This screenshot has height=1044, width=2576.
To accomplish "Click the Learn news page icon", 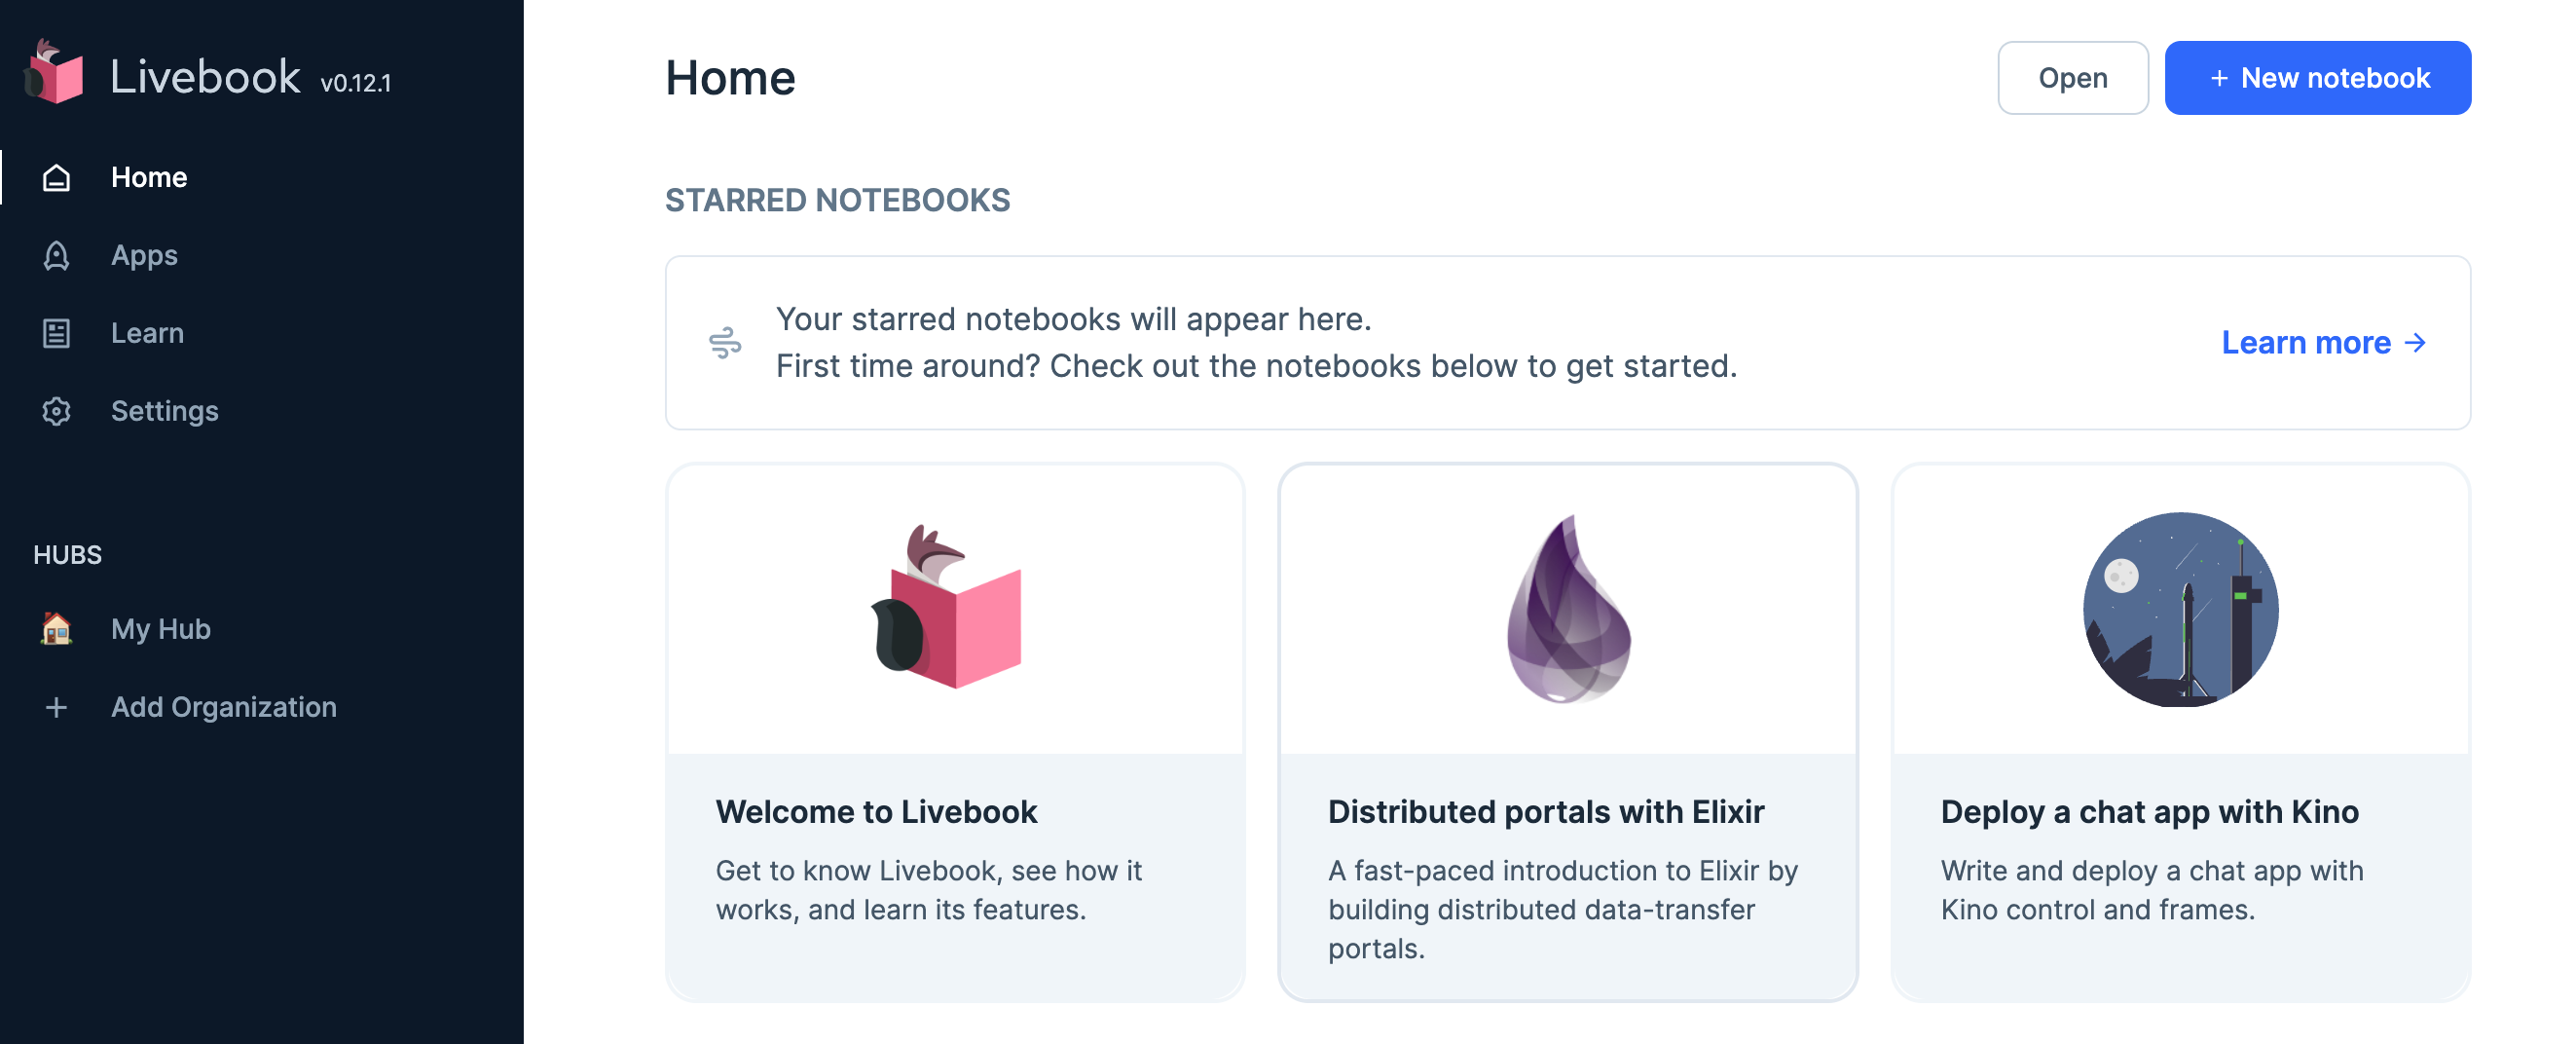I will [x=56, y=333].
